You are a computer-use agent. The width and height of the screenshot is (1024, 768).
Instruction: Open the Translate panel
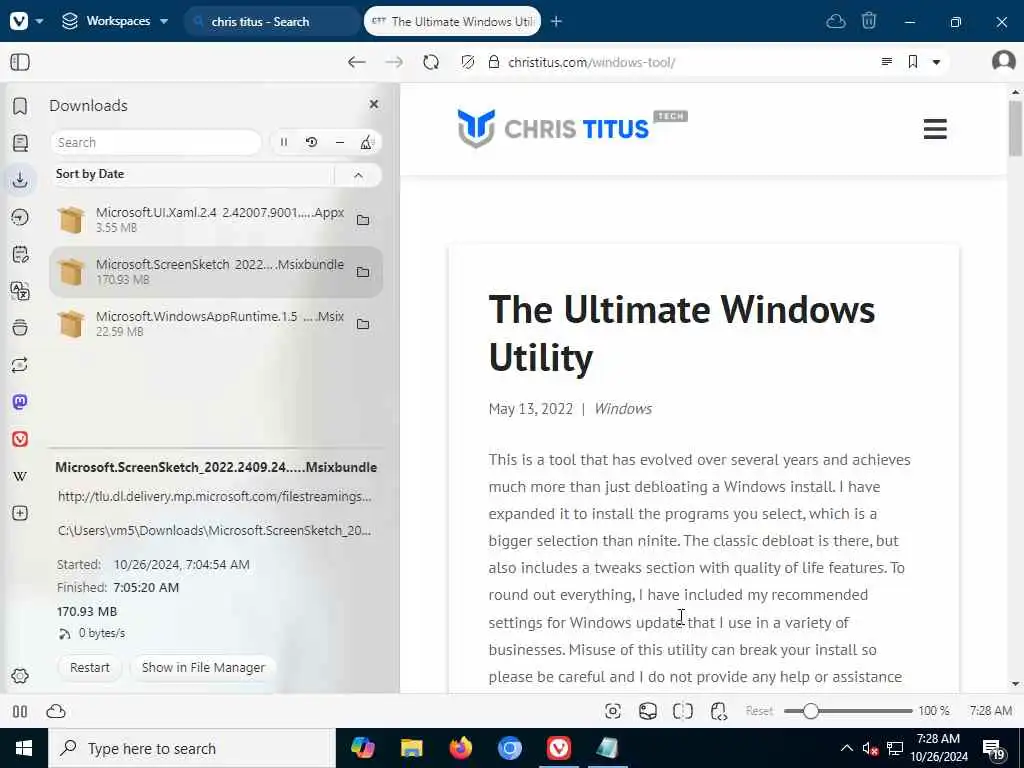click(x=20, y=291)
